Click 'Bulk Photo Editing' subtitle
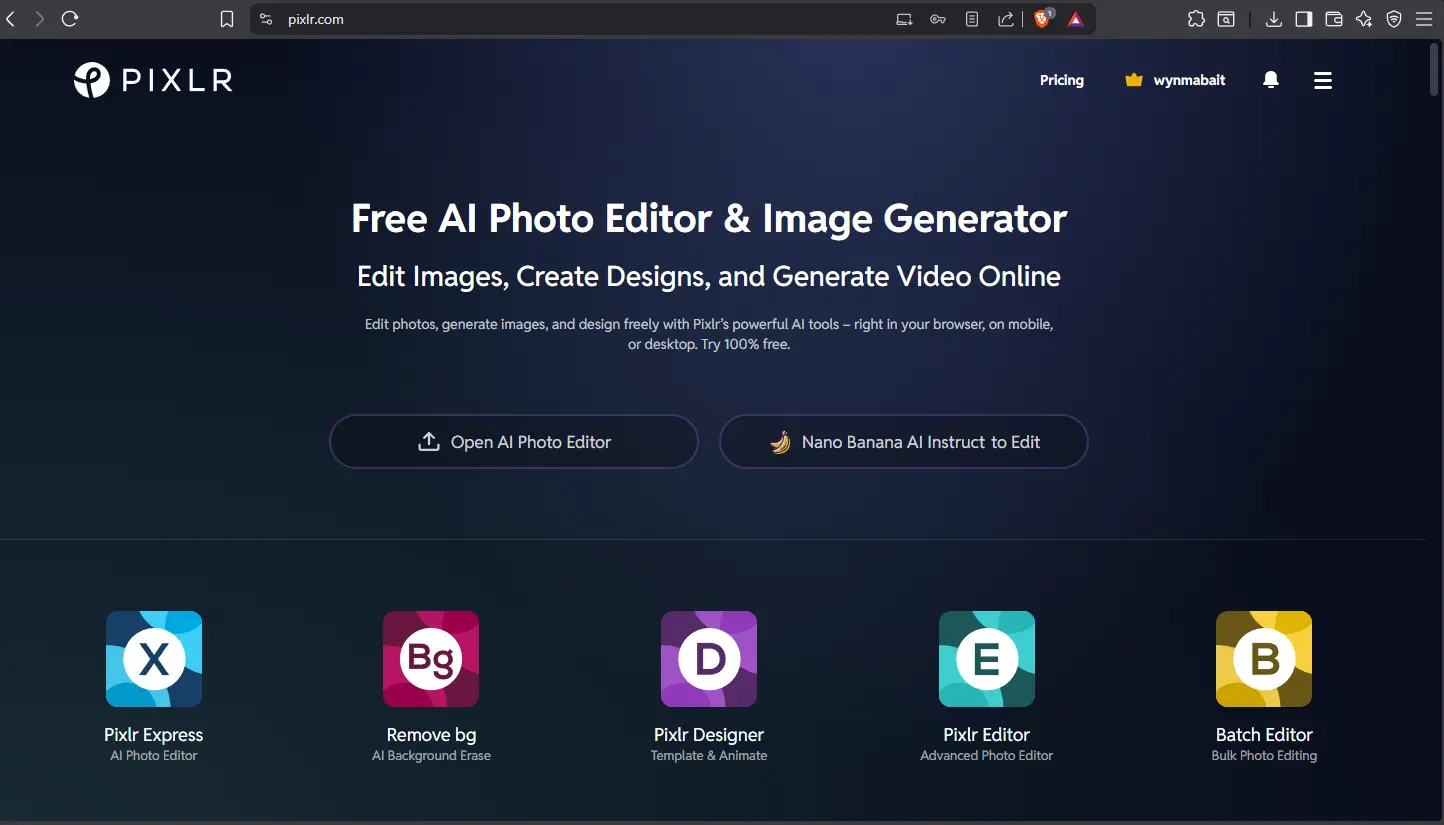The height and width of the screenshot is (825, 1444). click(1264, 756)
